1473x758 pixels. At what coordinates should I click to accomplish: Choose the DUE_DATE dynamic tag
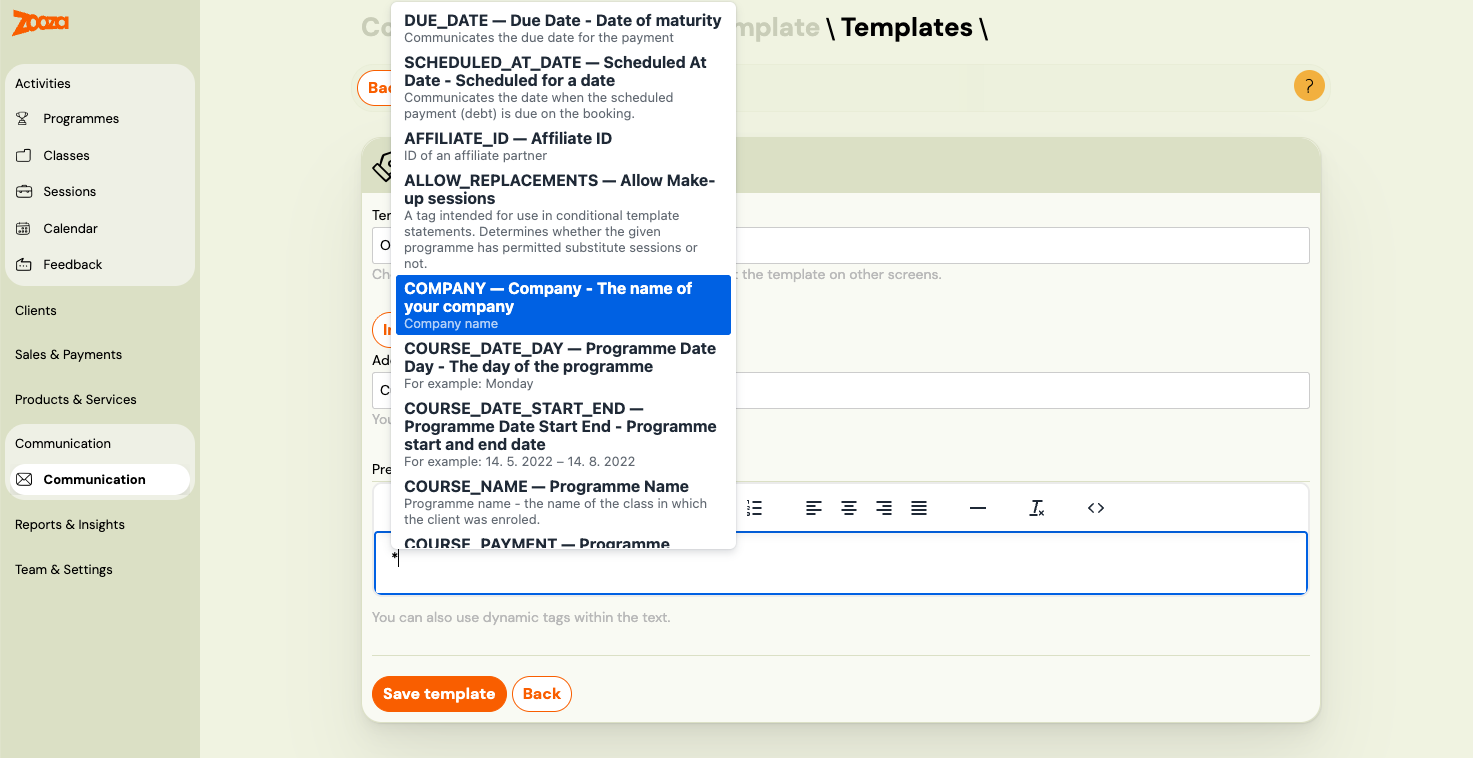click(563, 28)
